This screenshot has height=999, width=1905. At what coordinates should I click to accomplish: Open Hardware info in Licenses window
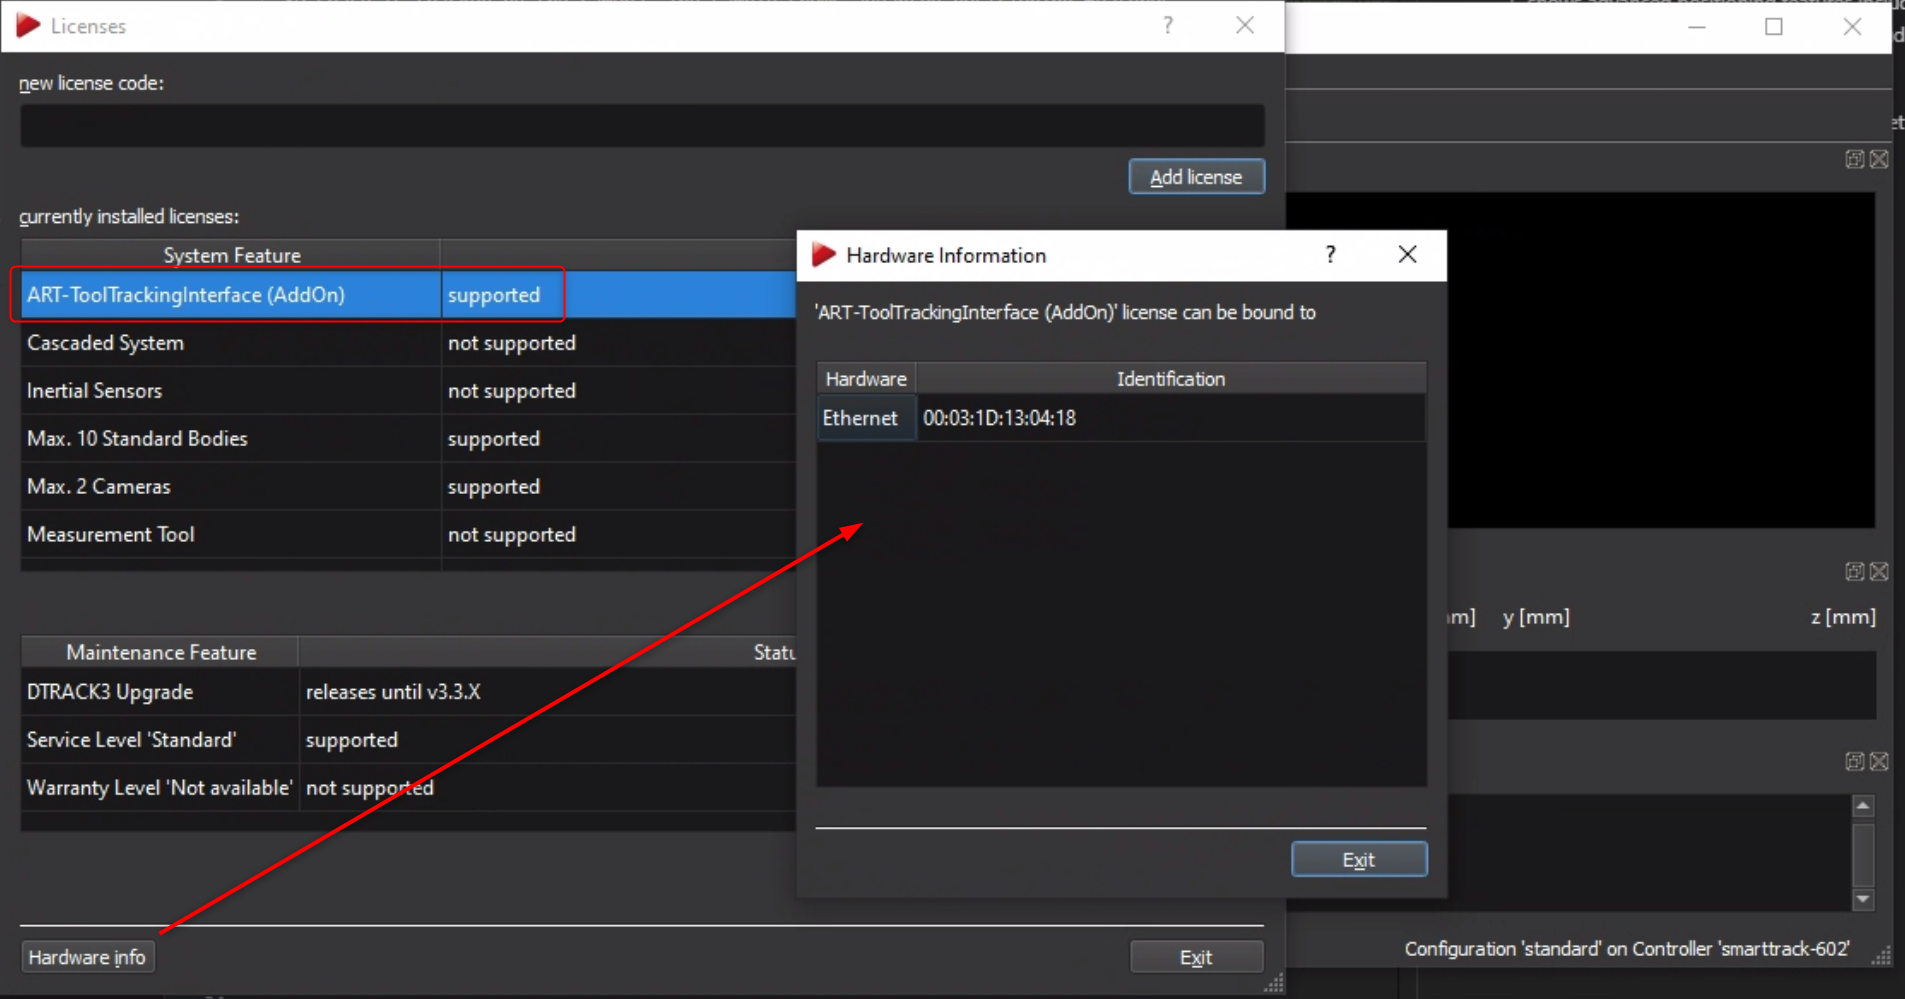click(x=87, y=957)
